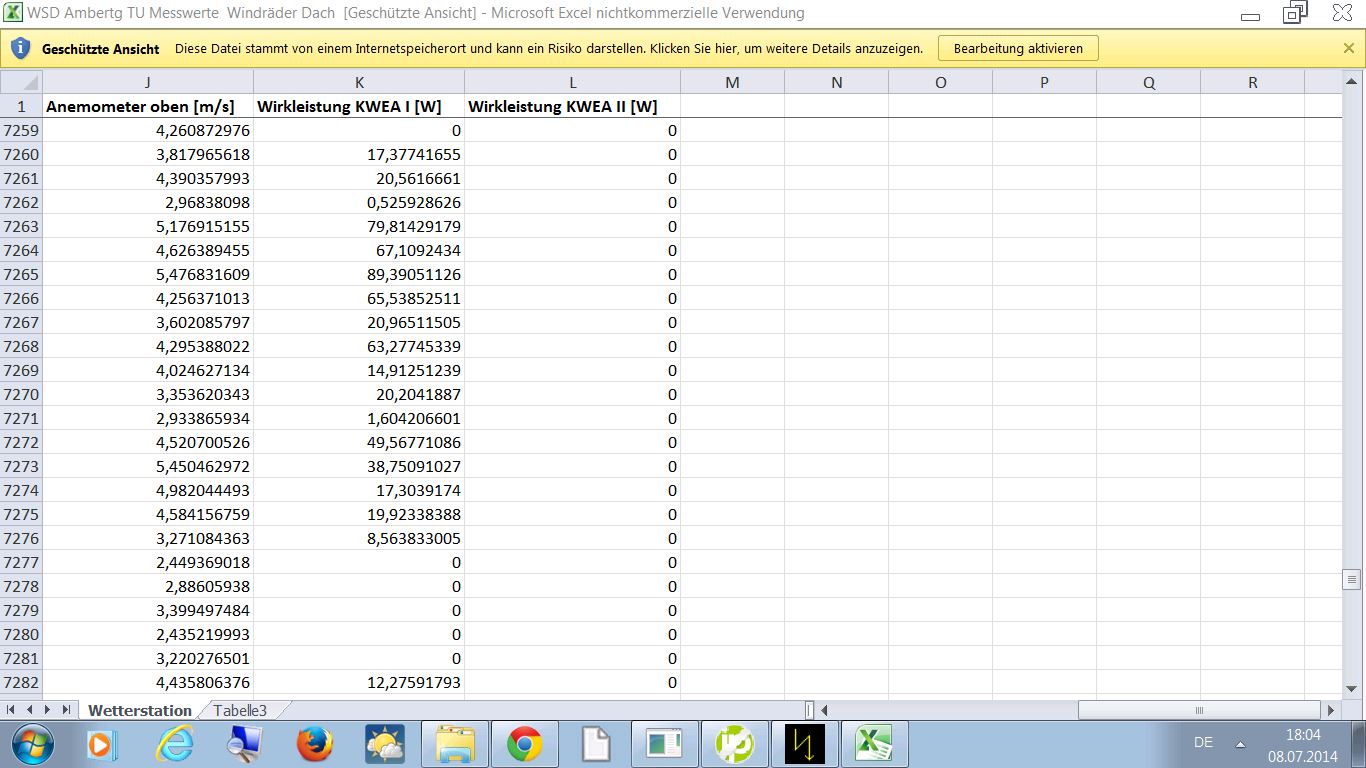Viewport: 1366px width, 768px height.
Task: Click the blue info shield icon
Action: tap(20, 48)
